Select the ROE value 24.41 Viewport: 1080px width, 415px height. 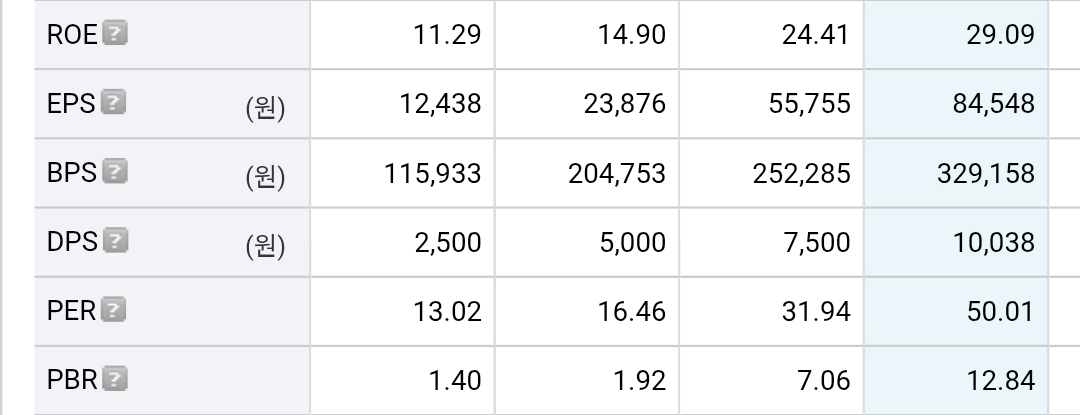tap(816, 34)
